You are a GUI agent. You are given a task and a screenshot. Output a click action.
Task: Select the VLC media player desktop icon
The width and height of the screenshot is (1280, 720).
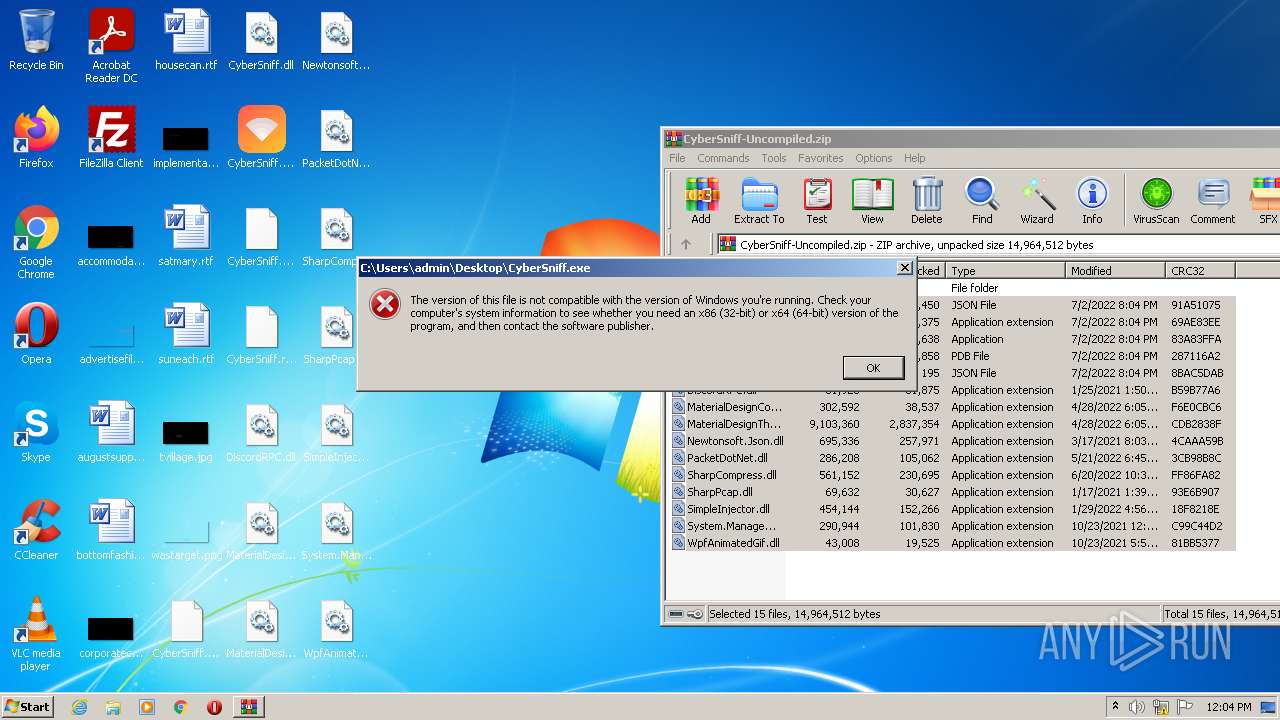pyautogui.click(x=36, y=634)
